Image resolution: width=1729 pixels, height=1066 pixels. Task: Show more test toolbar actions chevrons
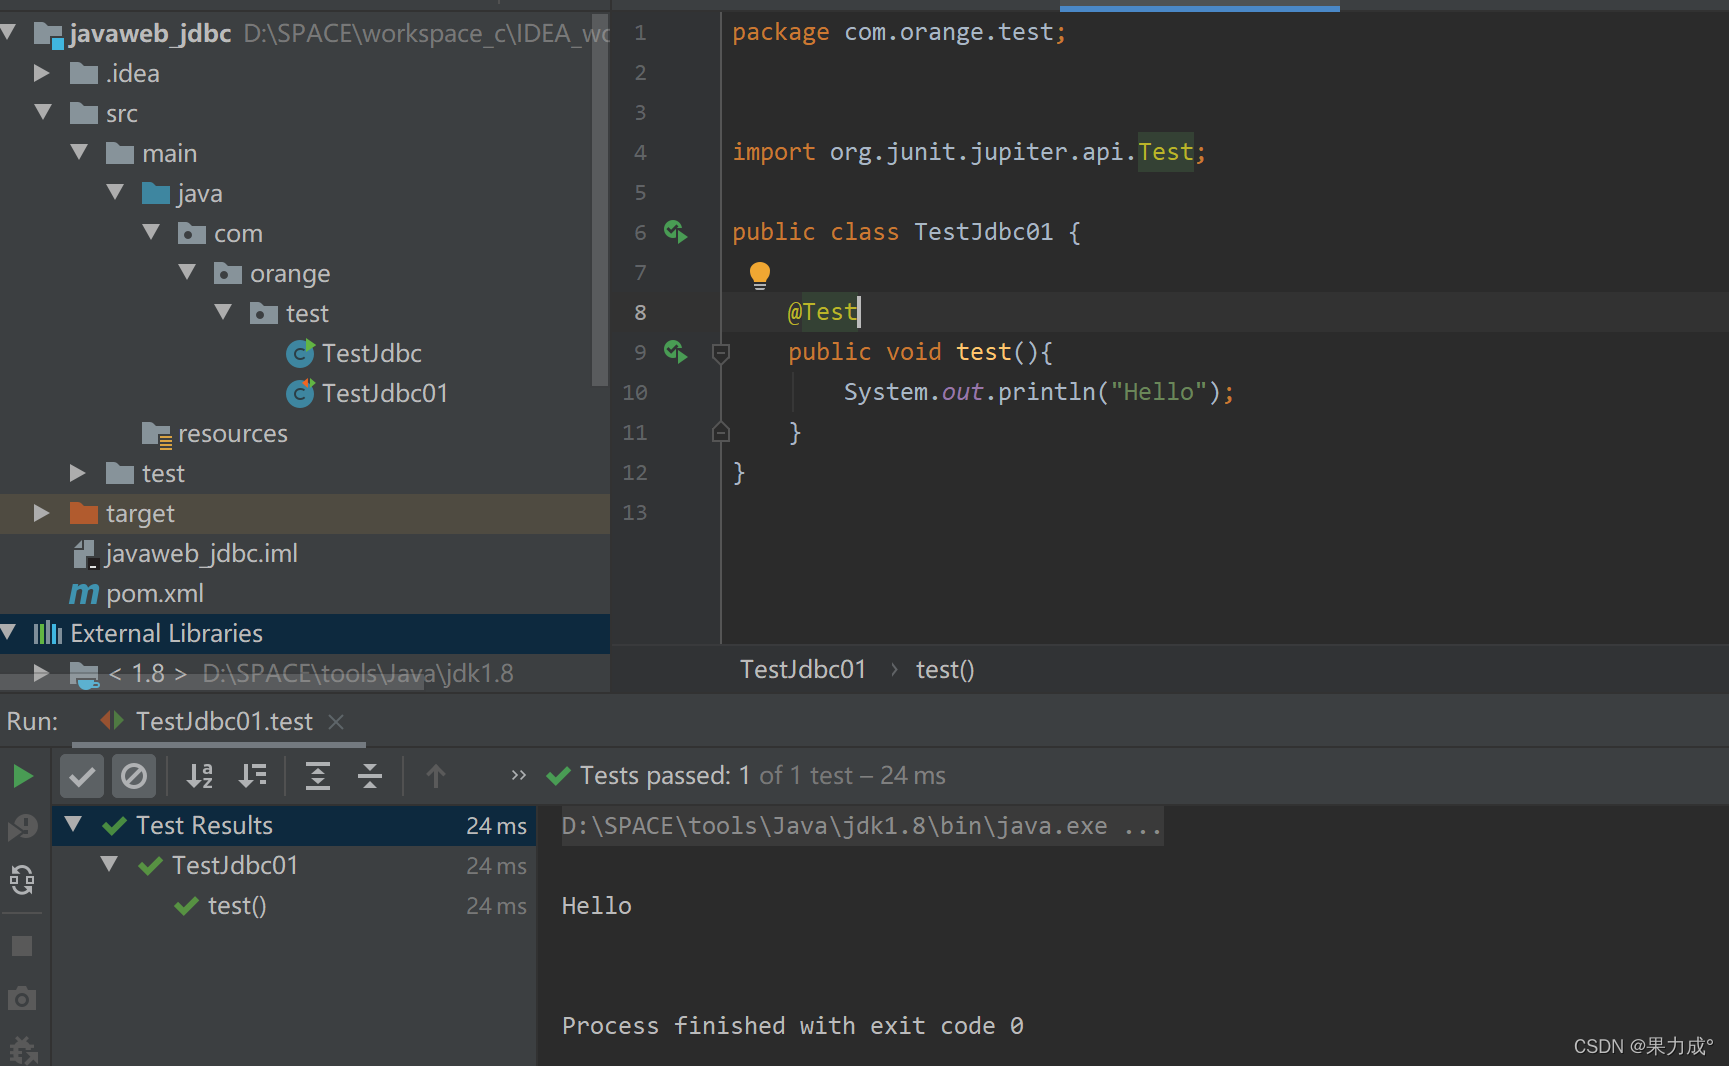pos(518,775)
